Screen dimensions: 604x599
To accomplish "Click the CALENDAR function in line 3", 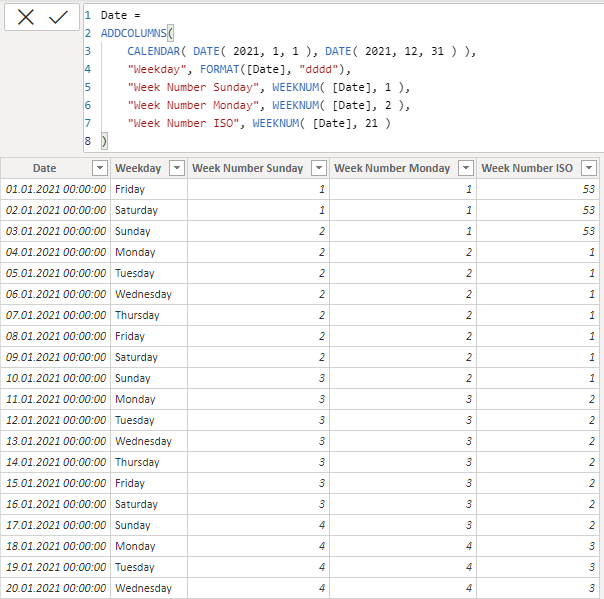I will coord(153,51).
